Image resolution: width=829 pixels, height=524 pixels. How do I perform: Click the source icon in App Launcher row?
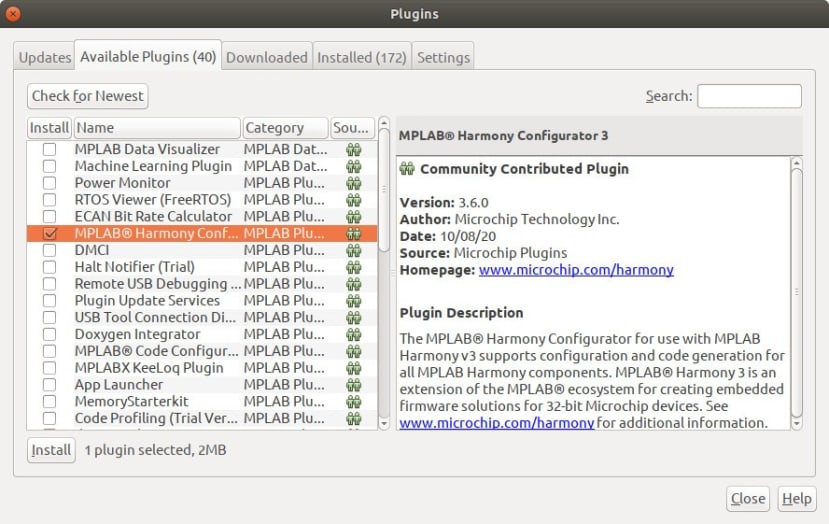[x=354, y=385]
